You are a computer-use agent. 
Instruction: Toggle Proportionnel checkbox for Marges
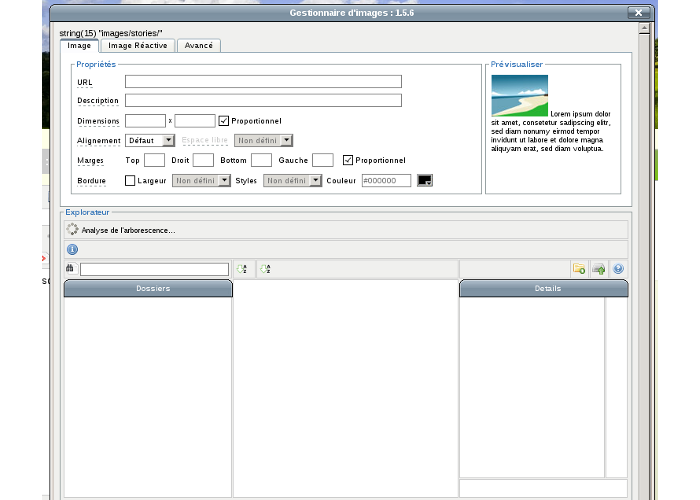point(348,160)
